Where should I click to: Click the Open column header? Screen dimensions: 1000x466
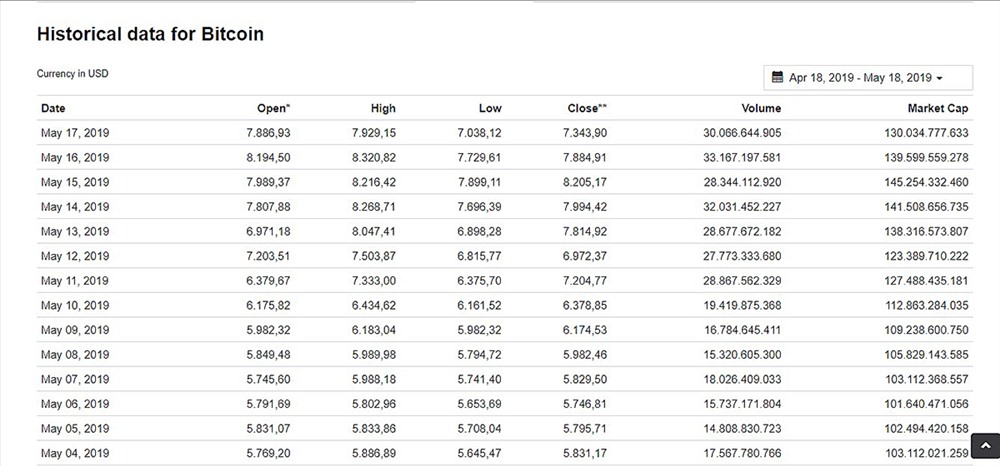274,108
